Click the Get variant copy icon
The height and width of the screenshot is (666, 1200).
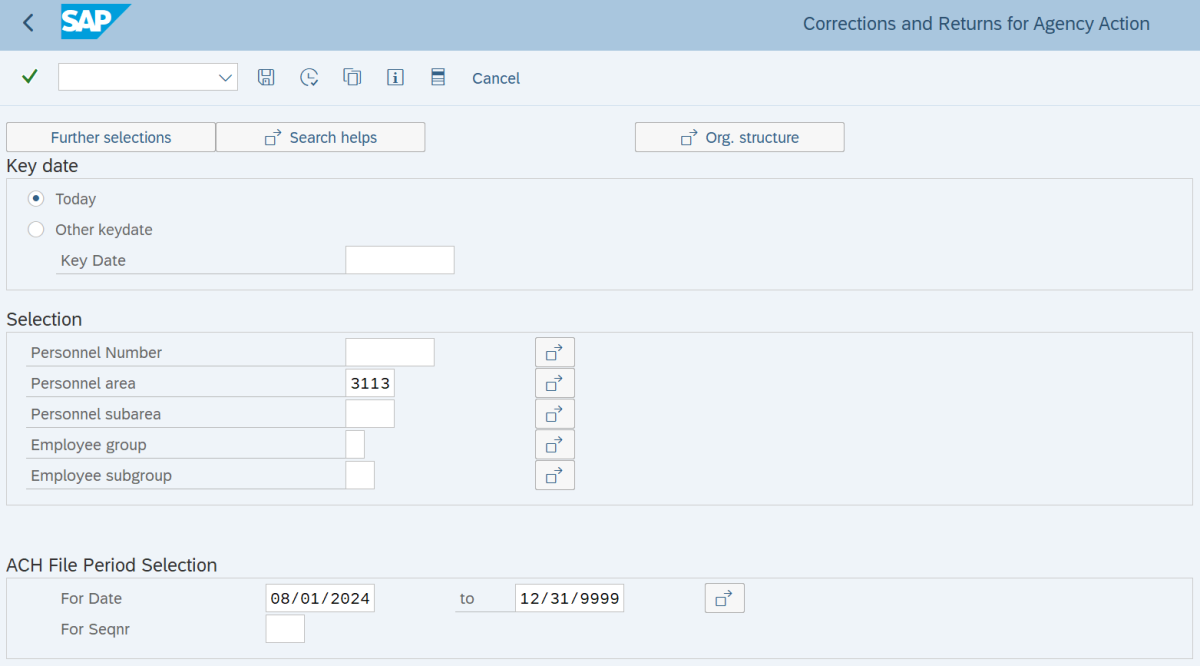(352, 77)
